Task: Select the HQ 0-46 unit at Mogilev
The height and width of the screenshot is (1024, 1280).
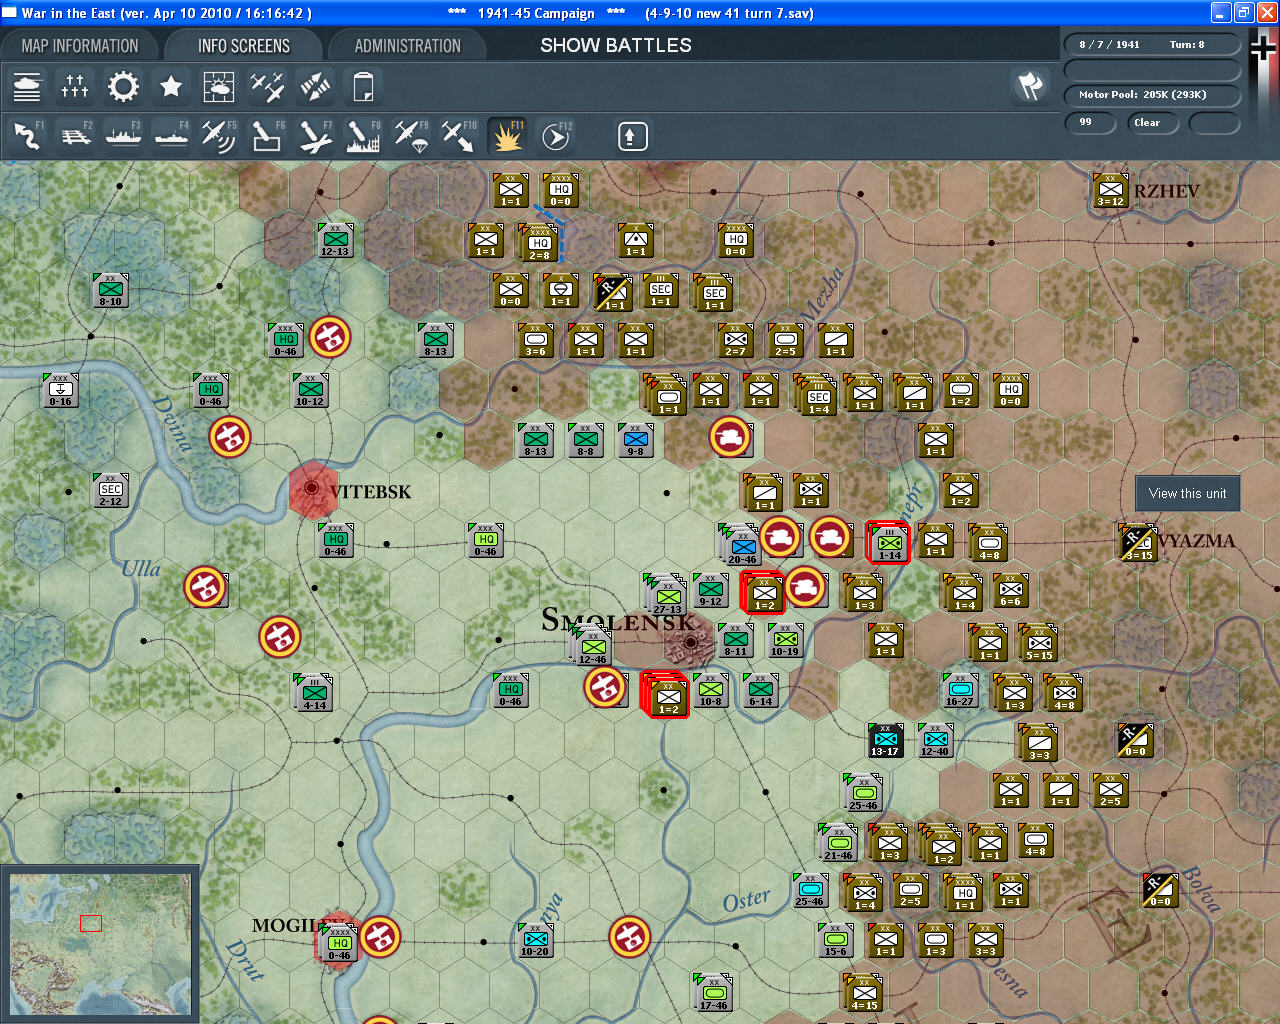Action: [339, 944]
